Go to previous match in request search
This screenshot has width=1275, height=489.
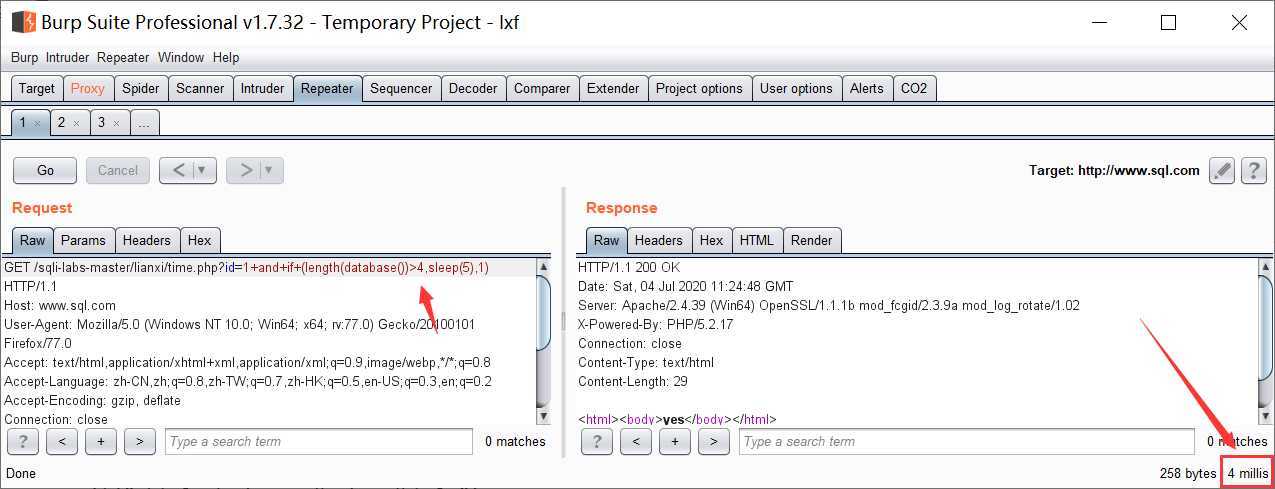click(x=62, y=441)
